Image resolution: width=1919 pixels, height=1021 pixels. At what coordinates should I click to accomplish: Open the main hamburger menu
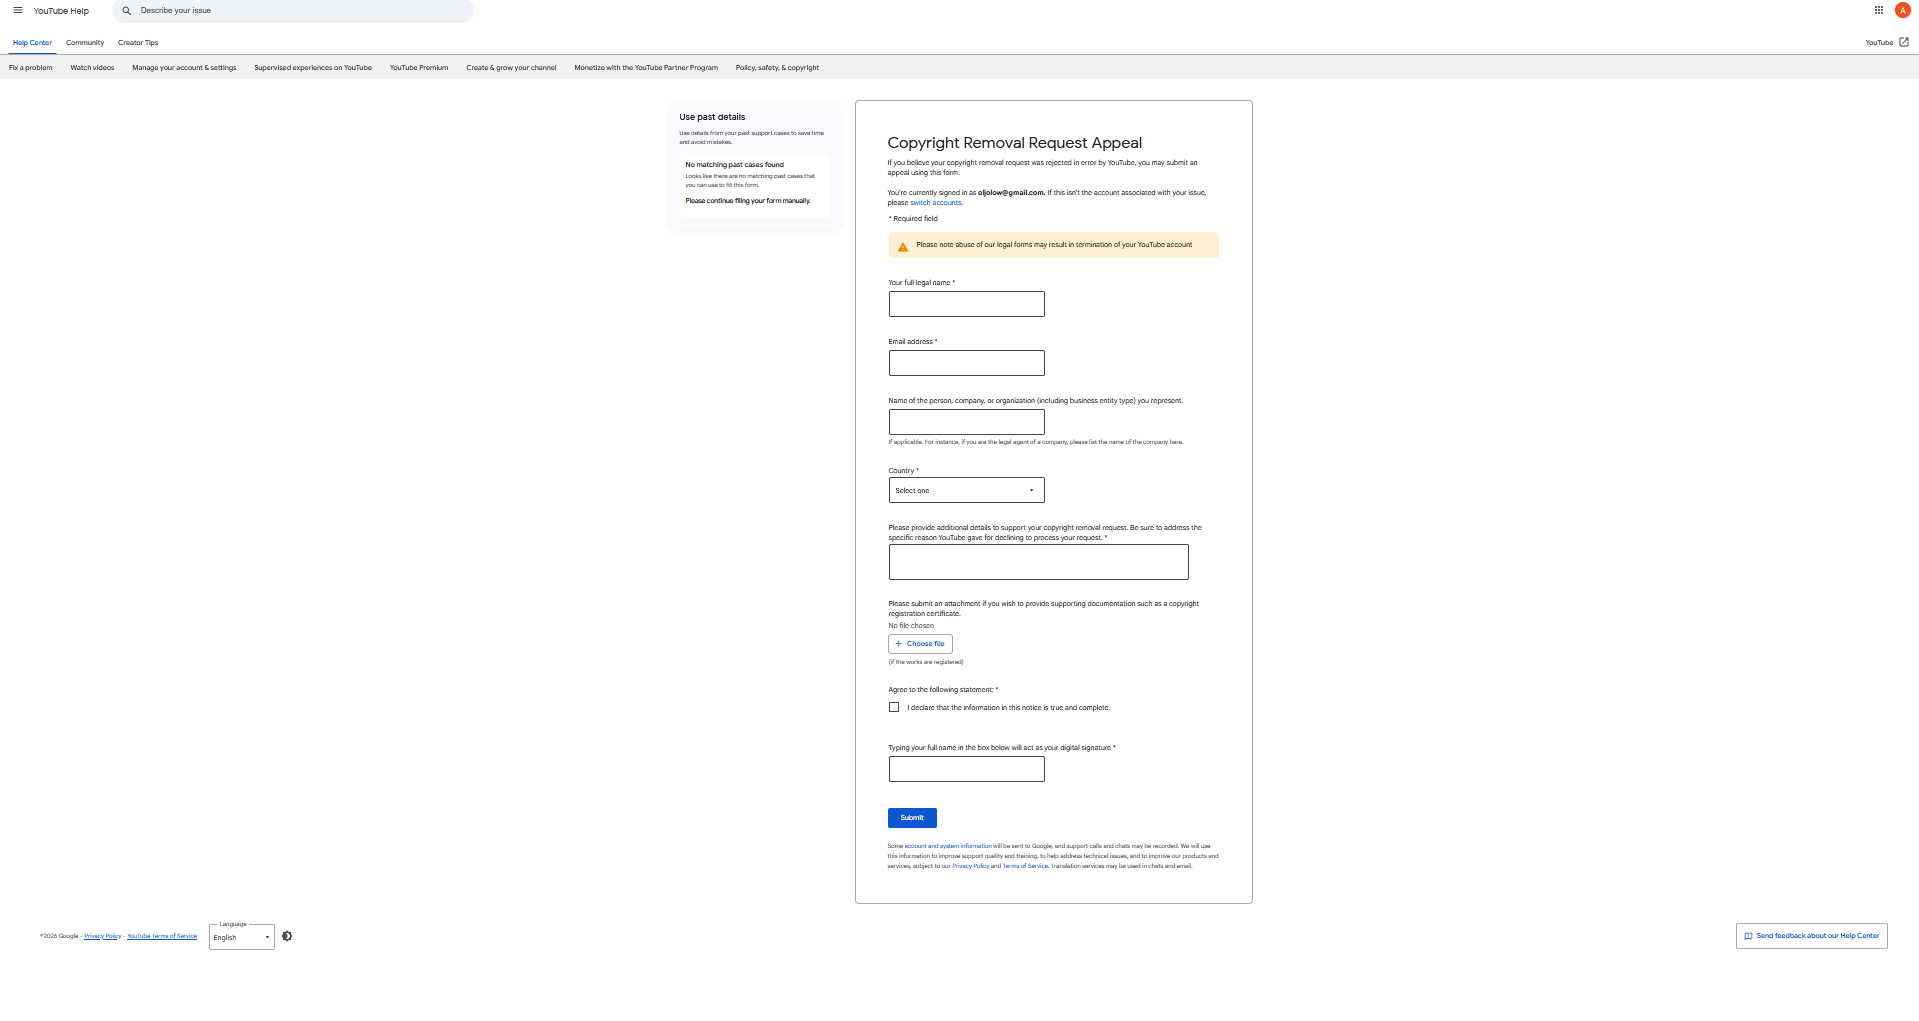coord(17,10)
